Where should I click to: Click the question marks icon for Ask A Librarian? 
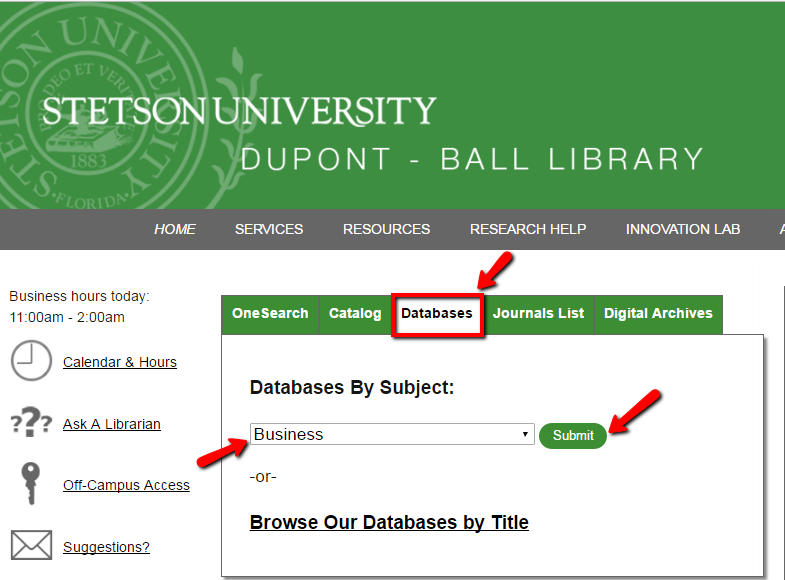pyautogui.click(x=31, y=422)
